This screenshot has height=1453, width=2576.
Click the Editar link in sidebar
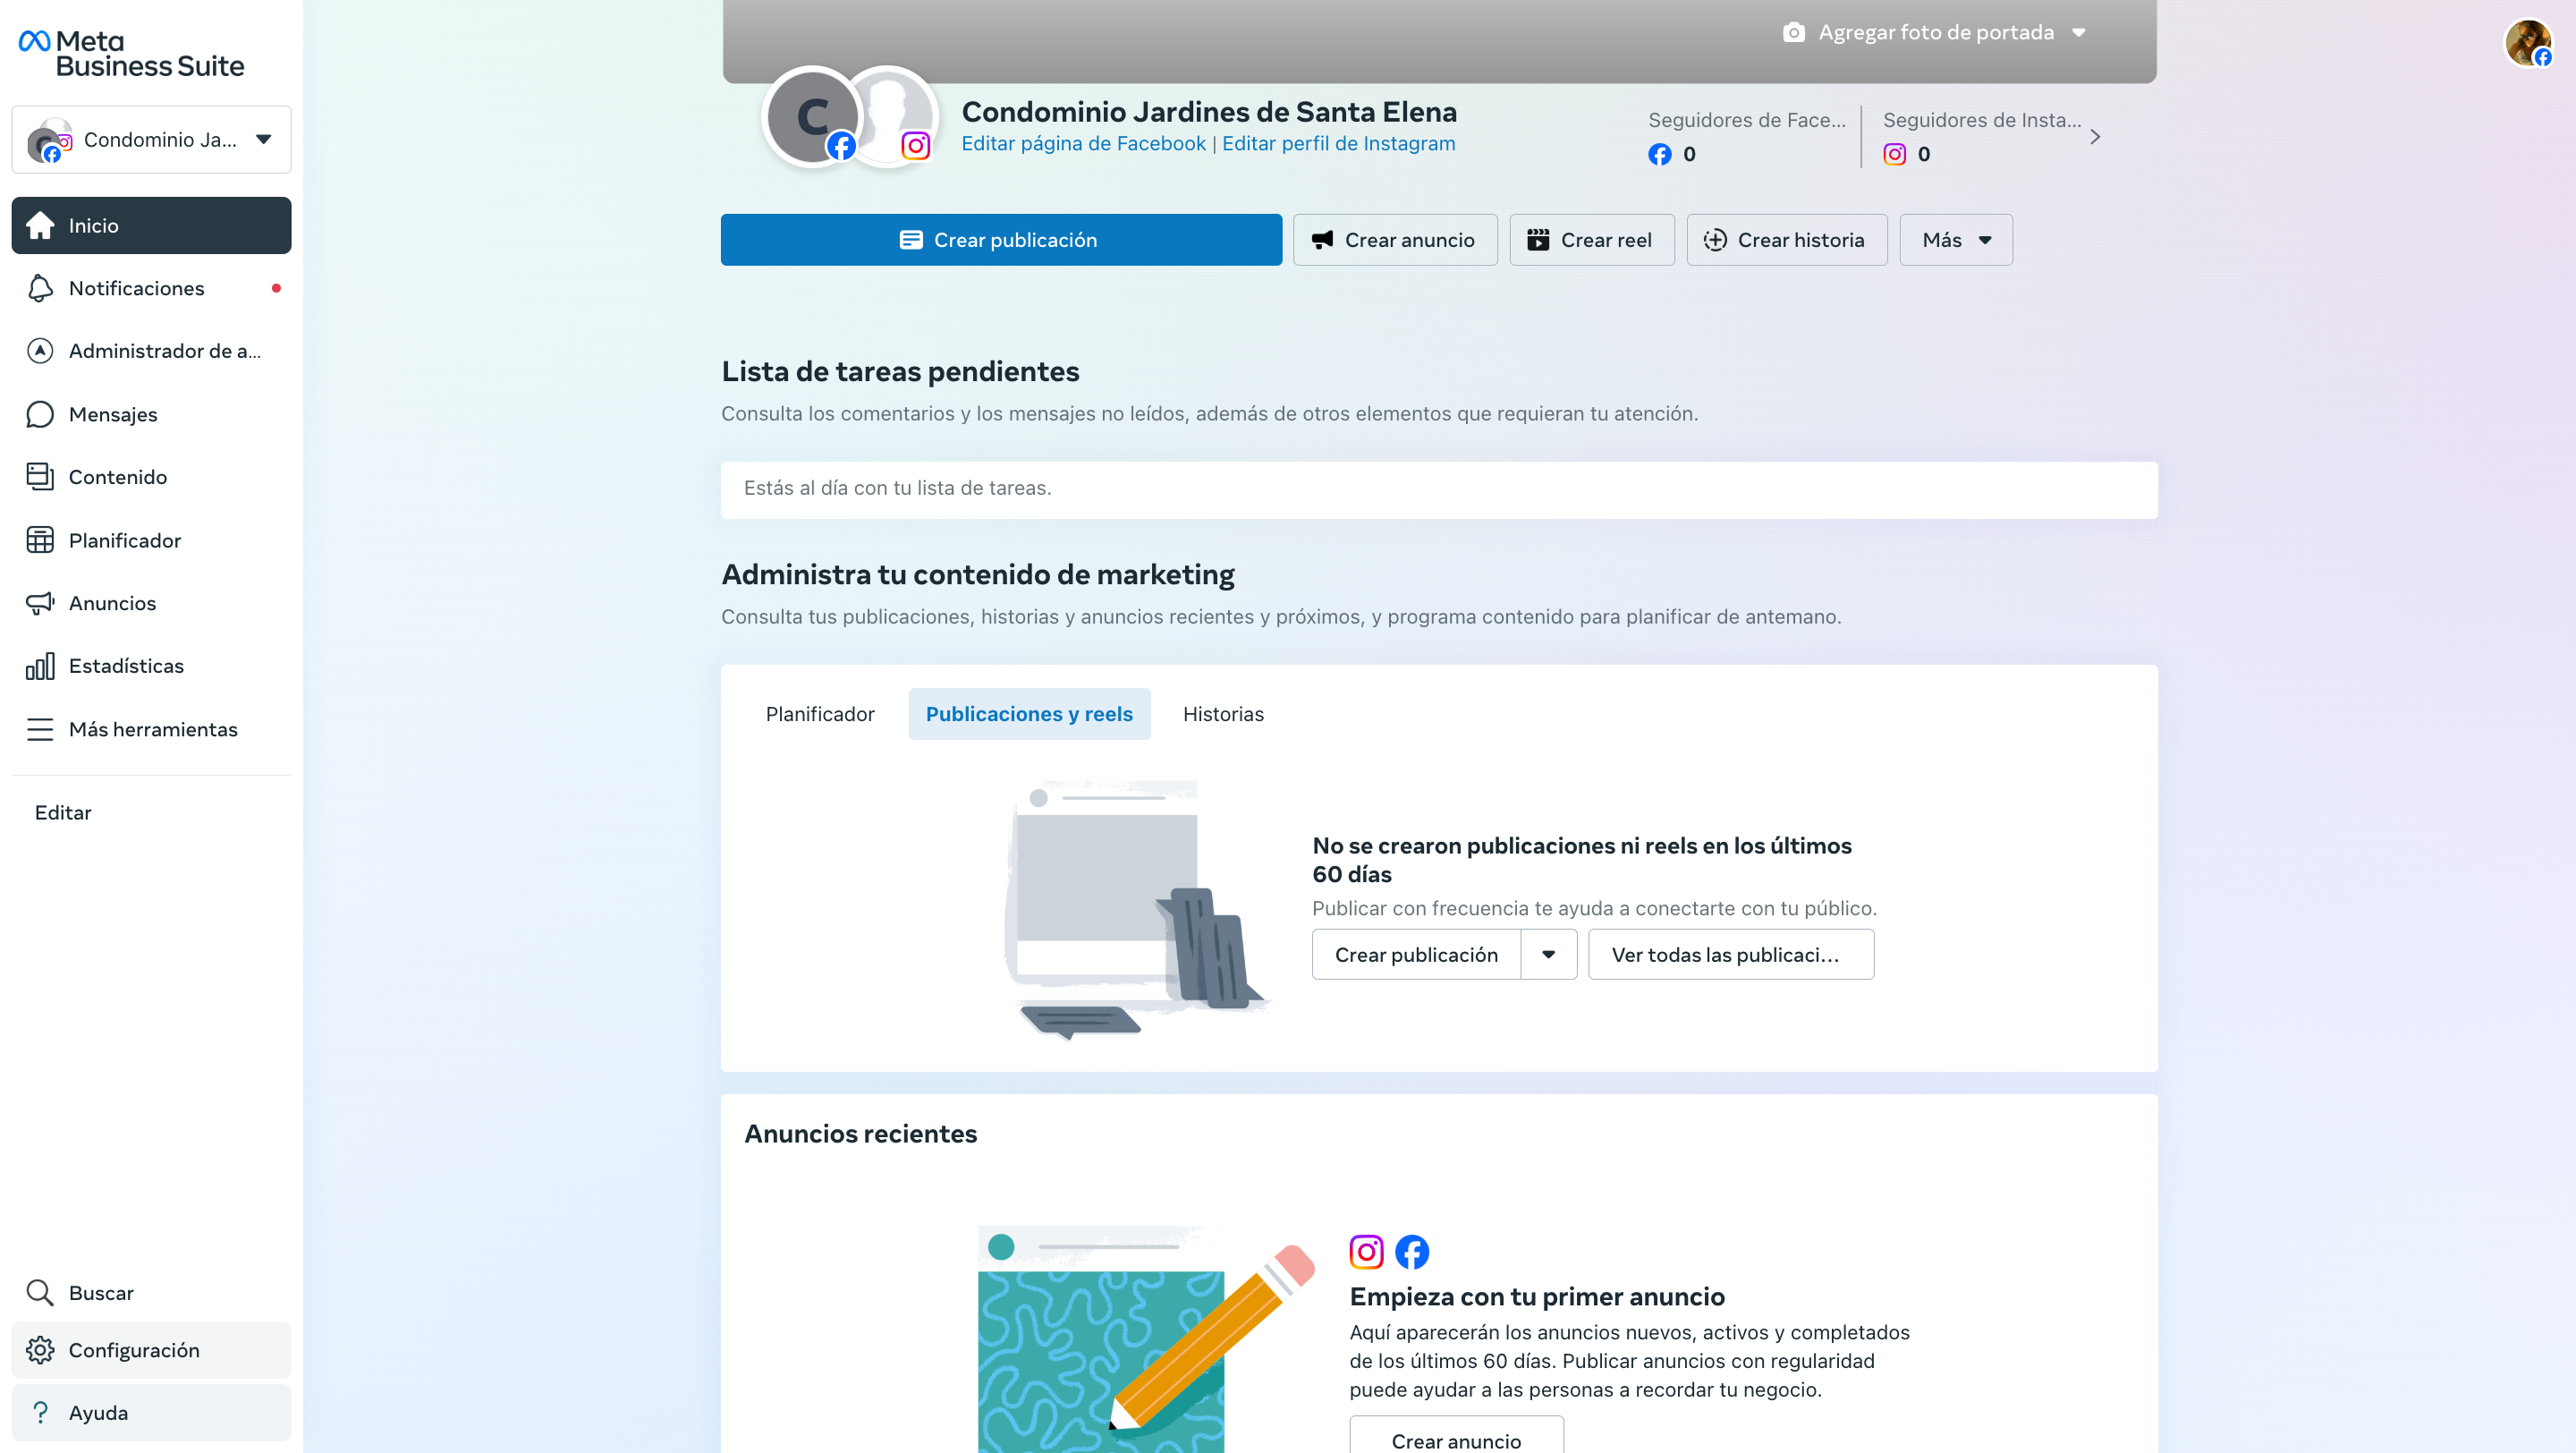pyautogui.click(x=63, y=812)
